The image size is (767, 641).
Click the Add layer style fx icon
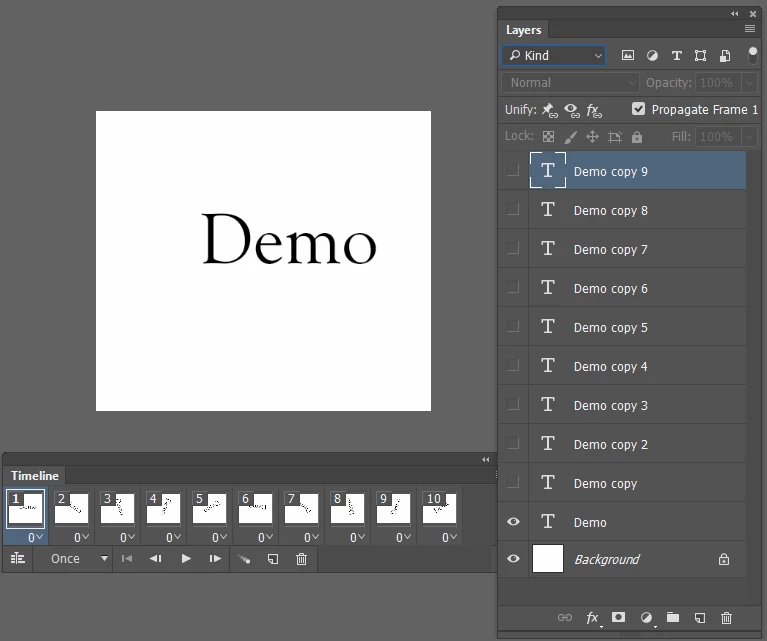593,618
